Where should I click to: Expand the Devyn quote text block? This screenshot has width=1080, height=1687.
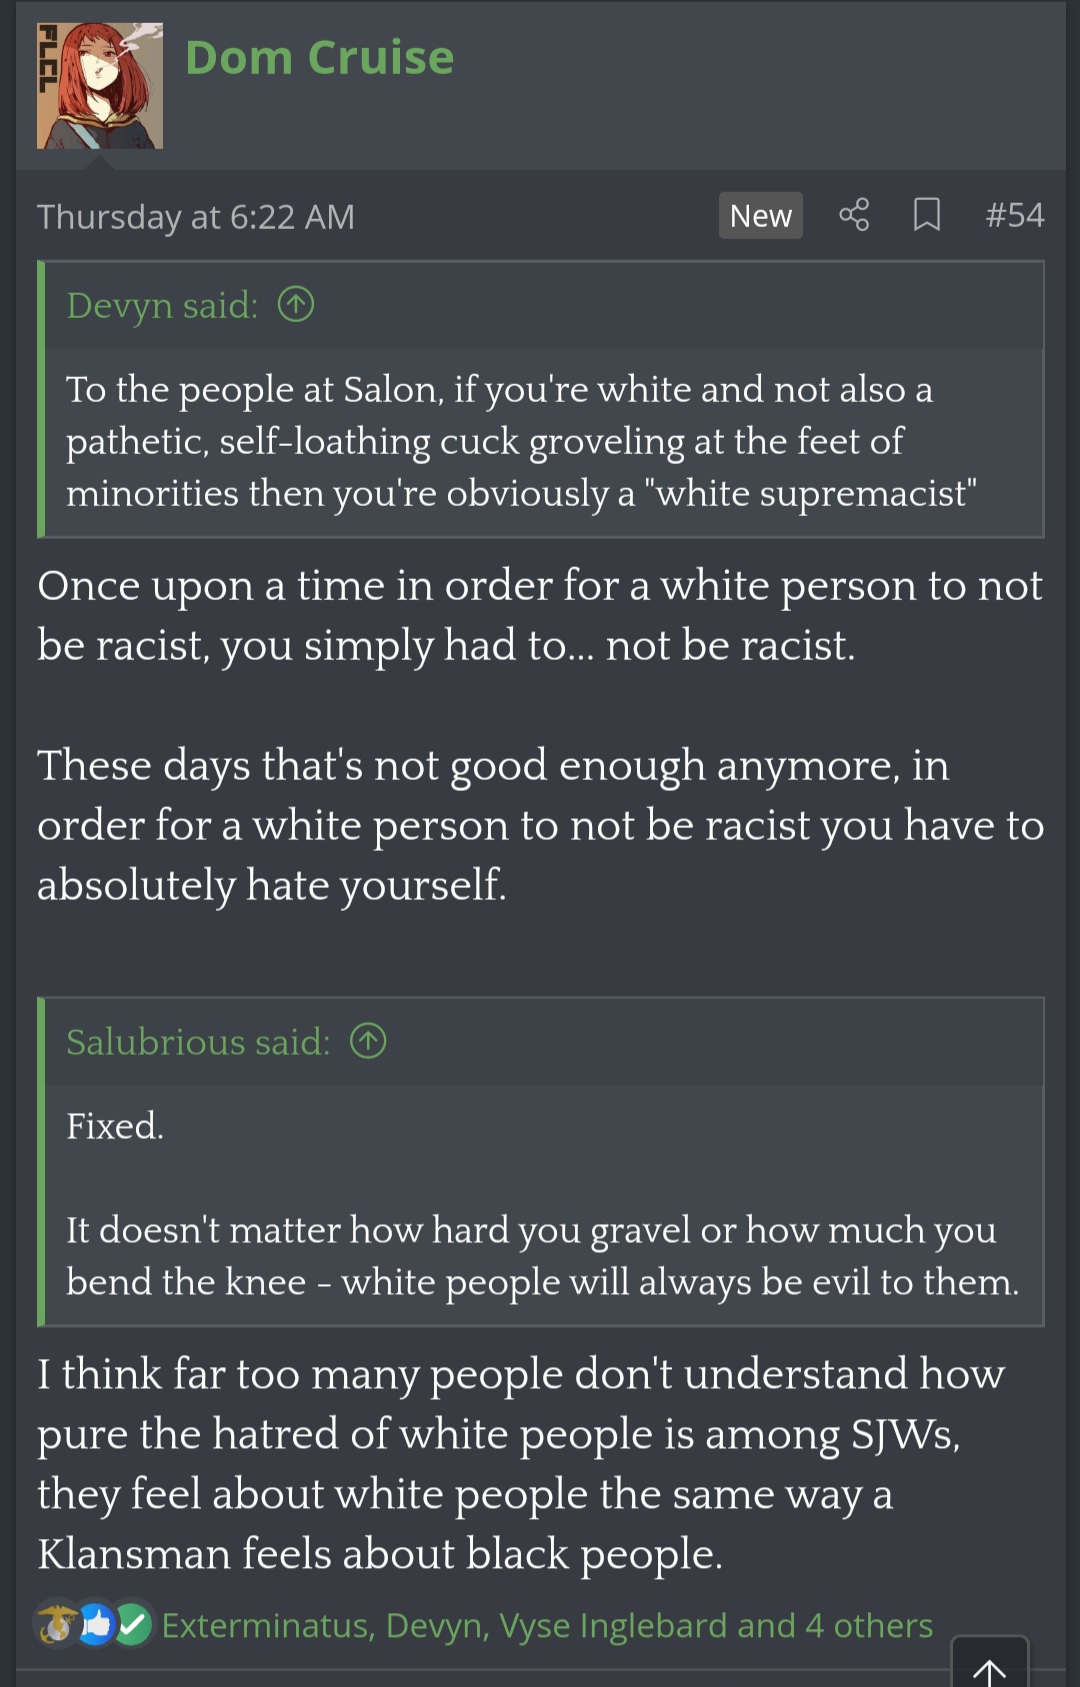coord(520,441)
